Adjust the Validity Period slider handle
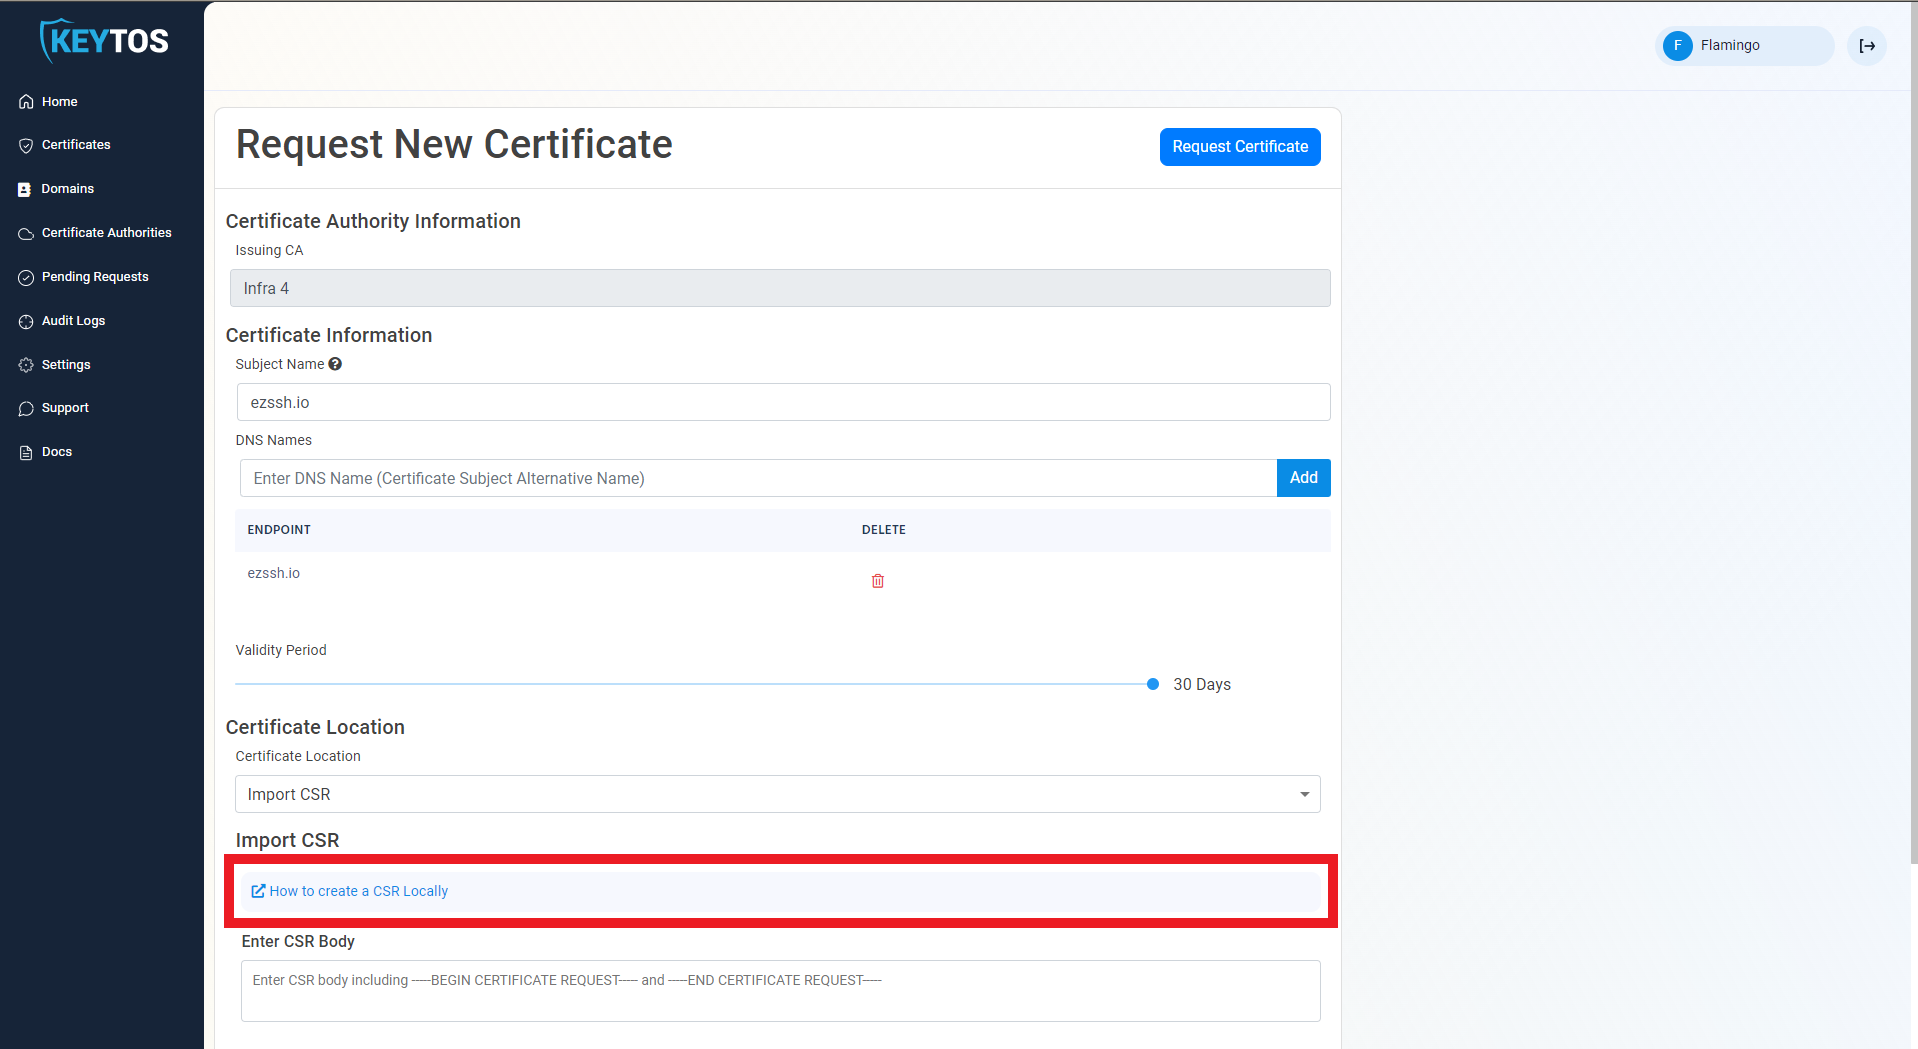1918x1049 pixels. pyautogui.click(x=1152, y=684)
